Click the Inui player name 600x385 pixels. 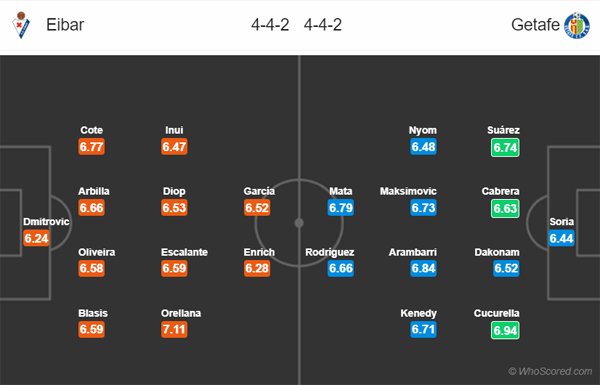[x=174, y=130]
